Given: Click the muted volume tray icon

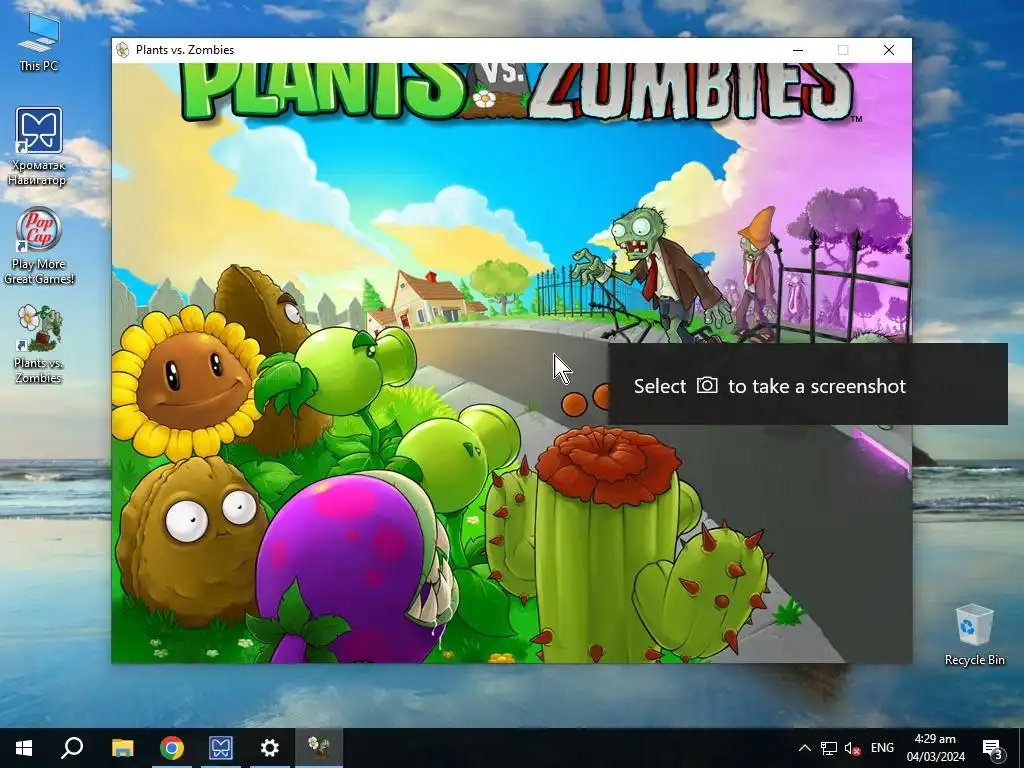Looking at the screenshot, I should tap(852, 748).
